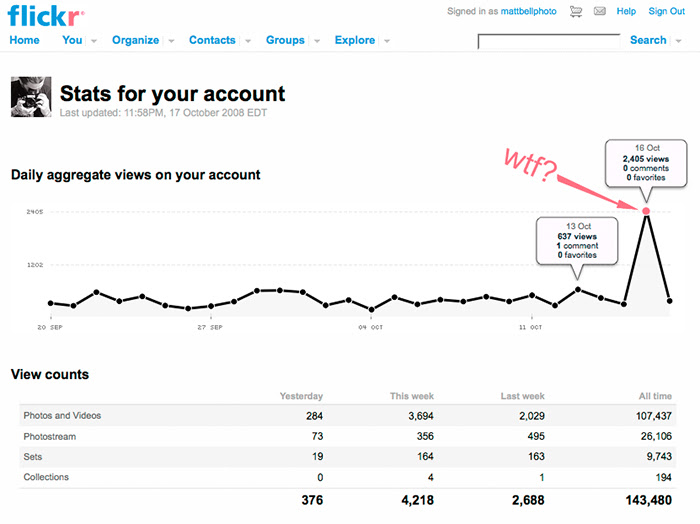Click the Last week column header
The image size is (700, 524).
pyautogui.click(x=522, y=396)
